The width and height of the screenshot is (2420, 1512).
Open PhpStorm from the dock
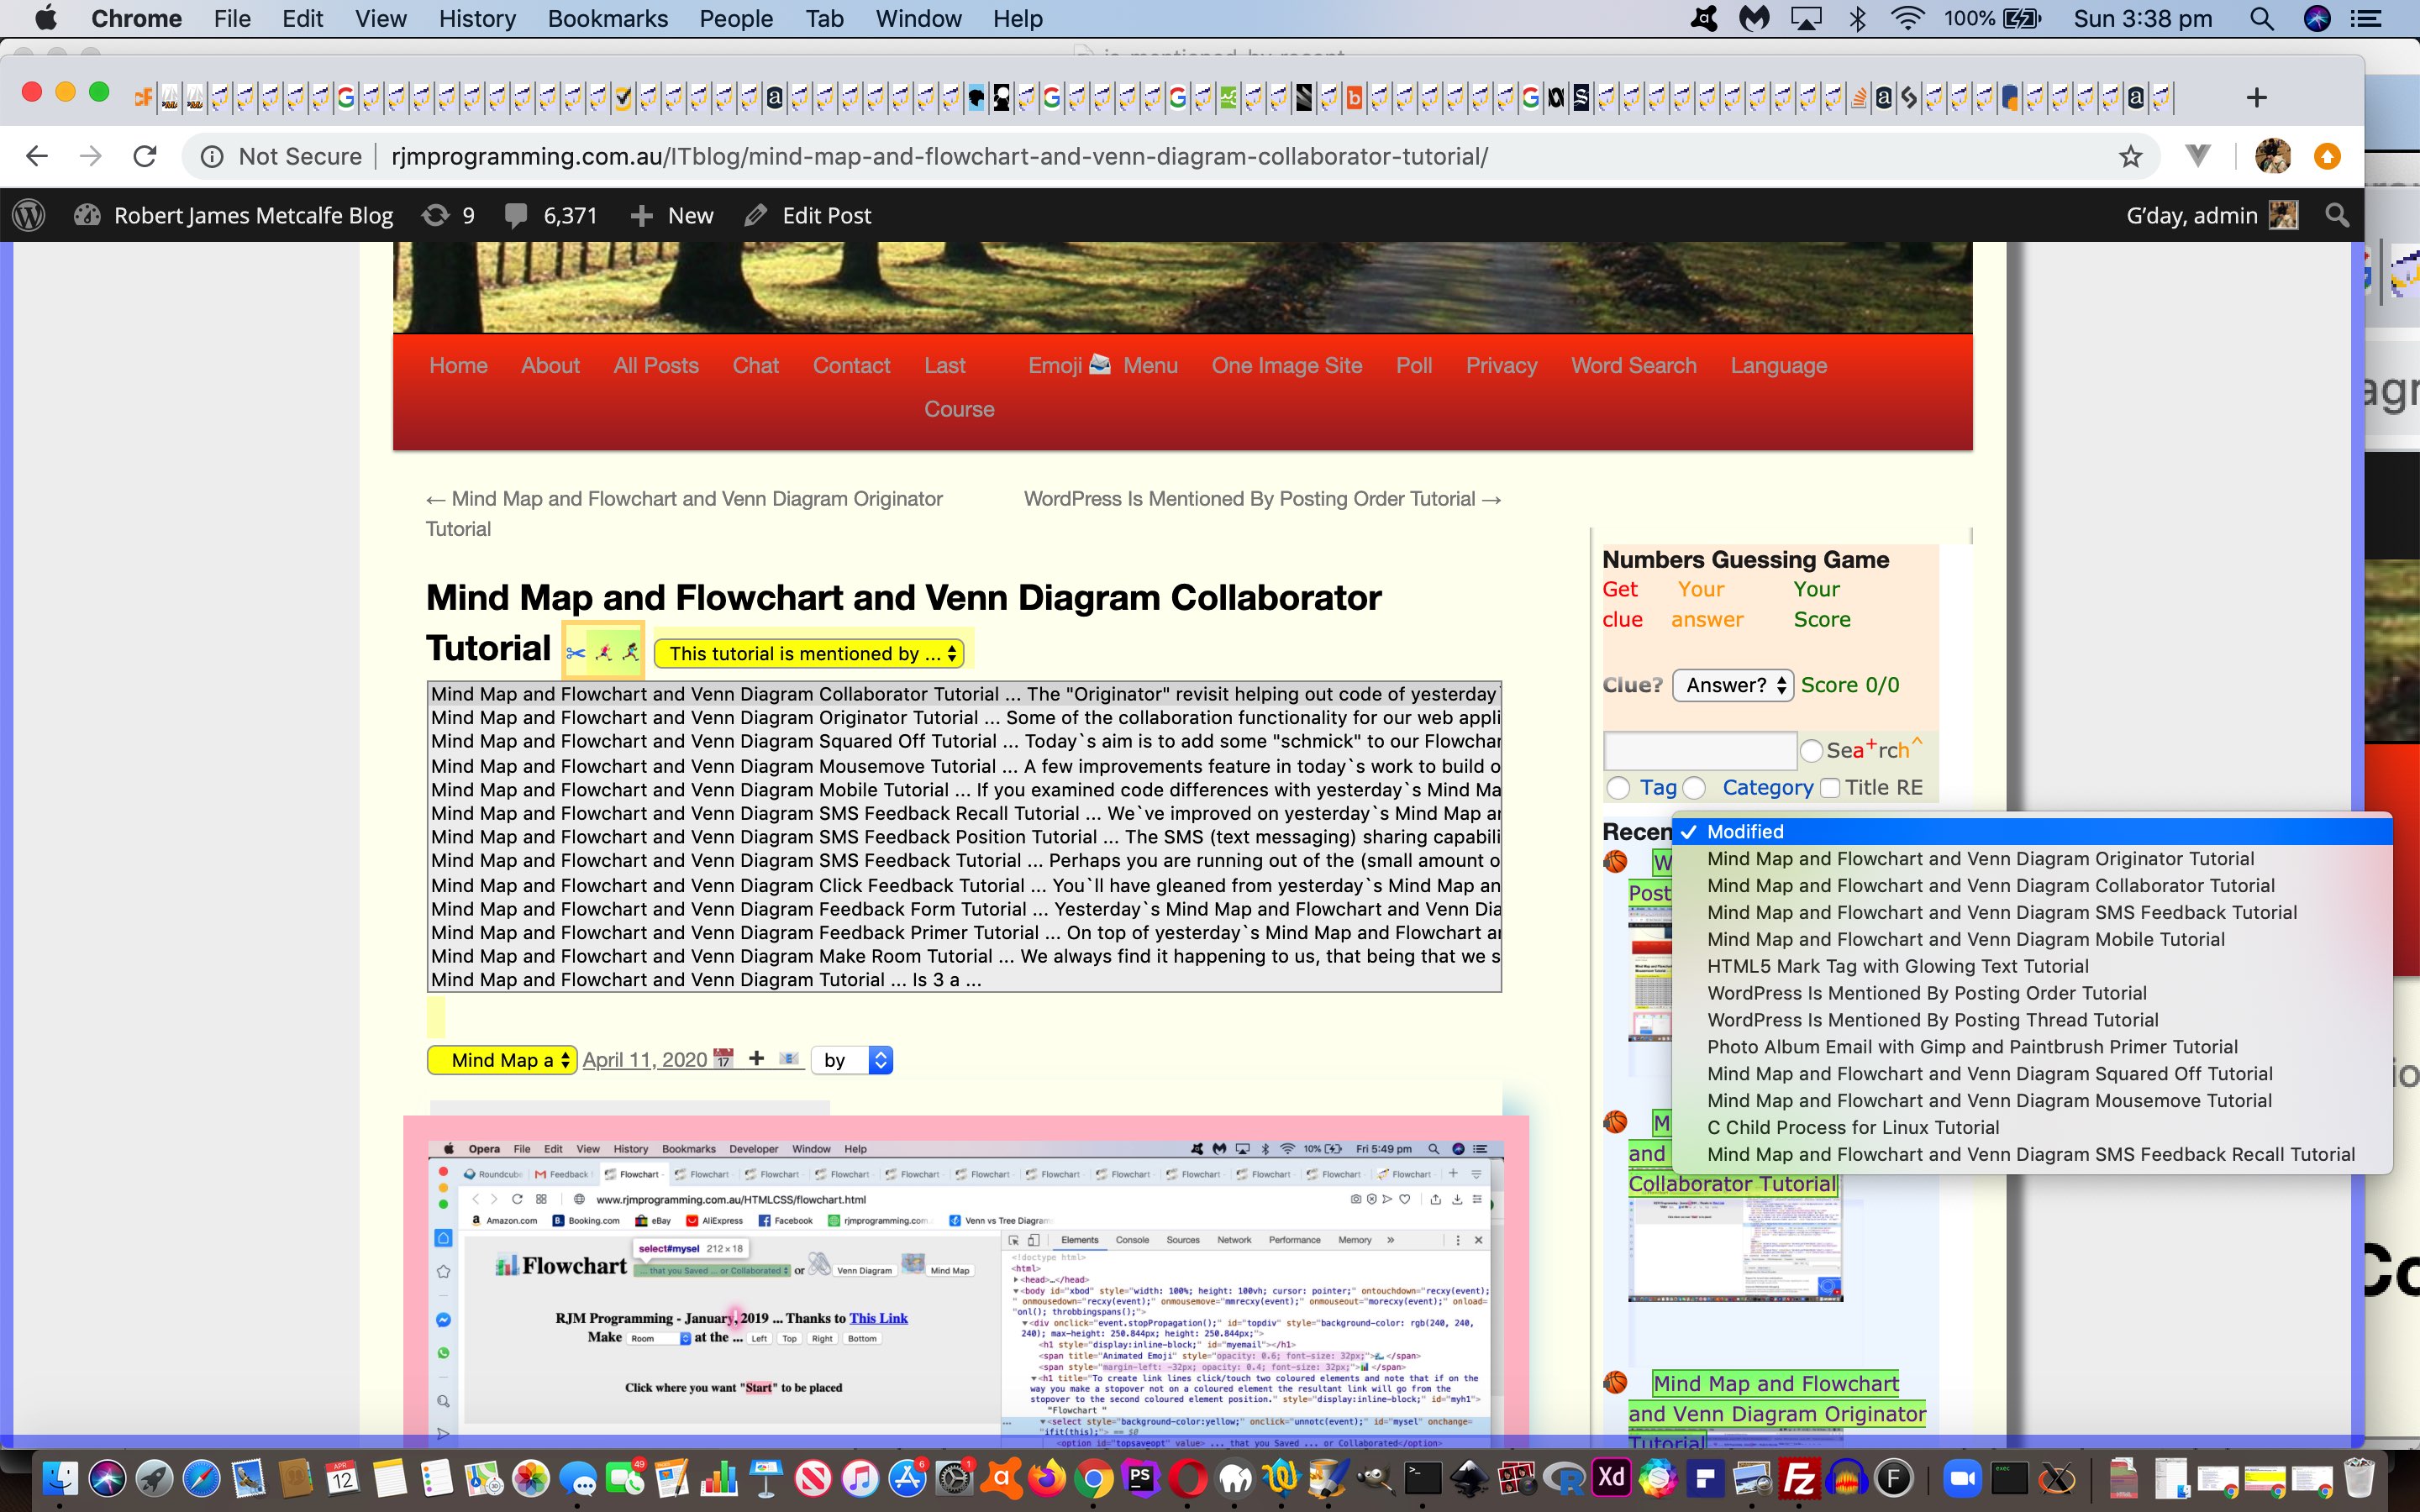pos(1140,1478)
